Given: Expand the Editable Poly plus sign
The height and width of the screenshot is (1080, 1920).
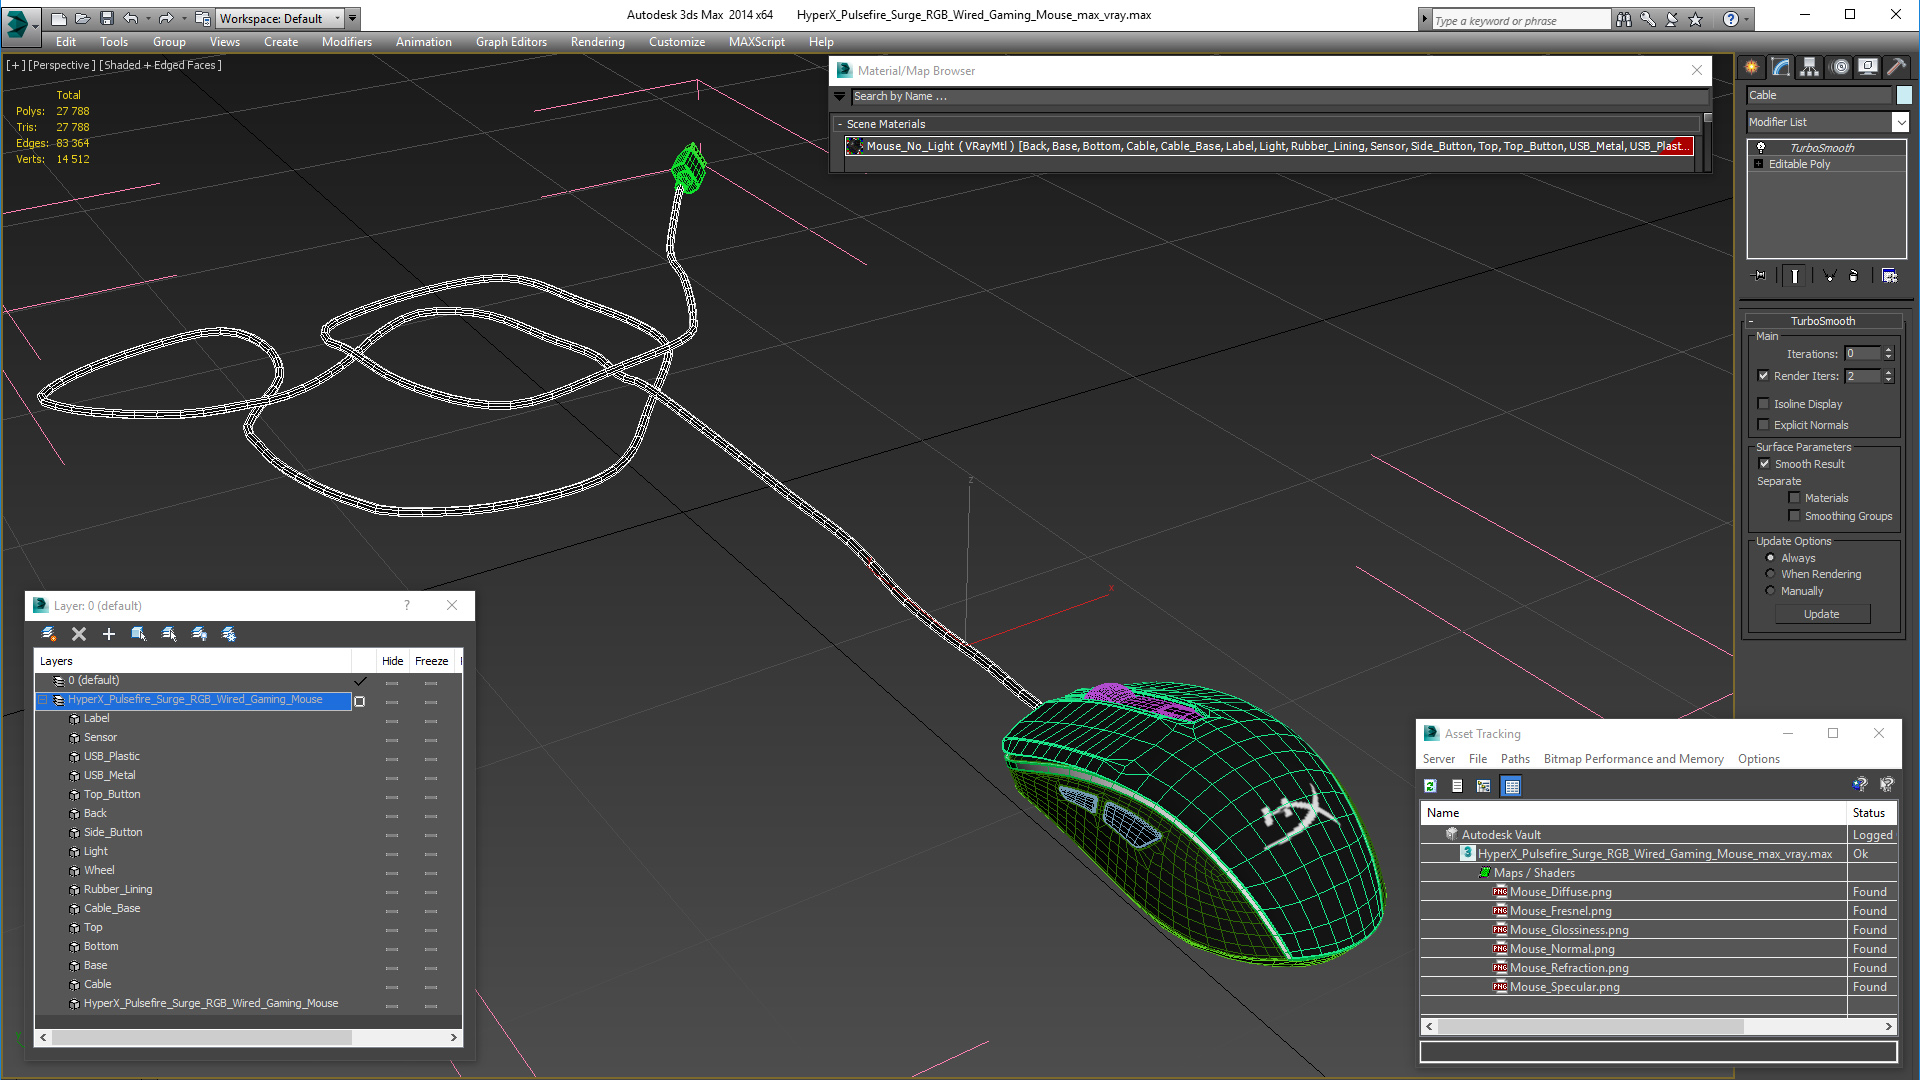Looking at the screenshot, I should pos(1759,164).
